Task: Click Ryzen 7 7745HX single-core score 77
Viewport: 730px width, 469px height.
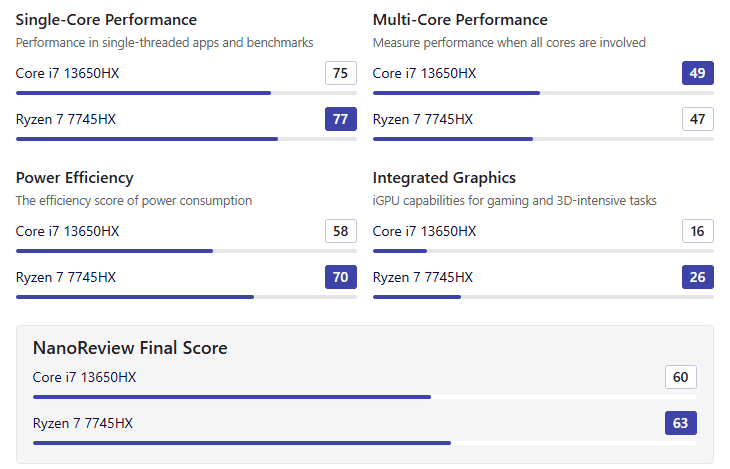Action: 340,120
